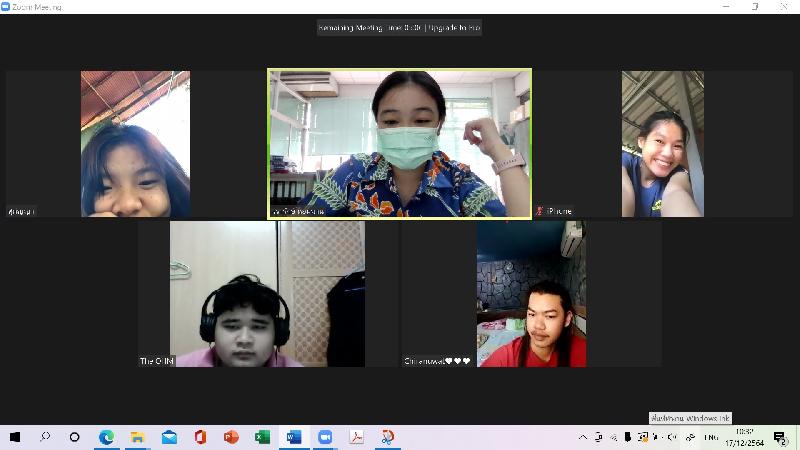Open the Office app taskbar icon

click(200, 437)
